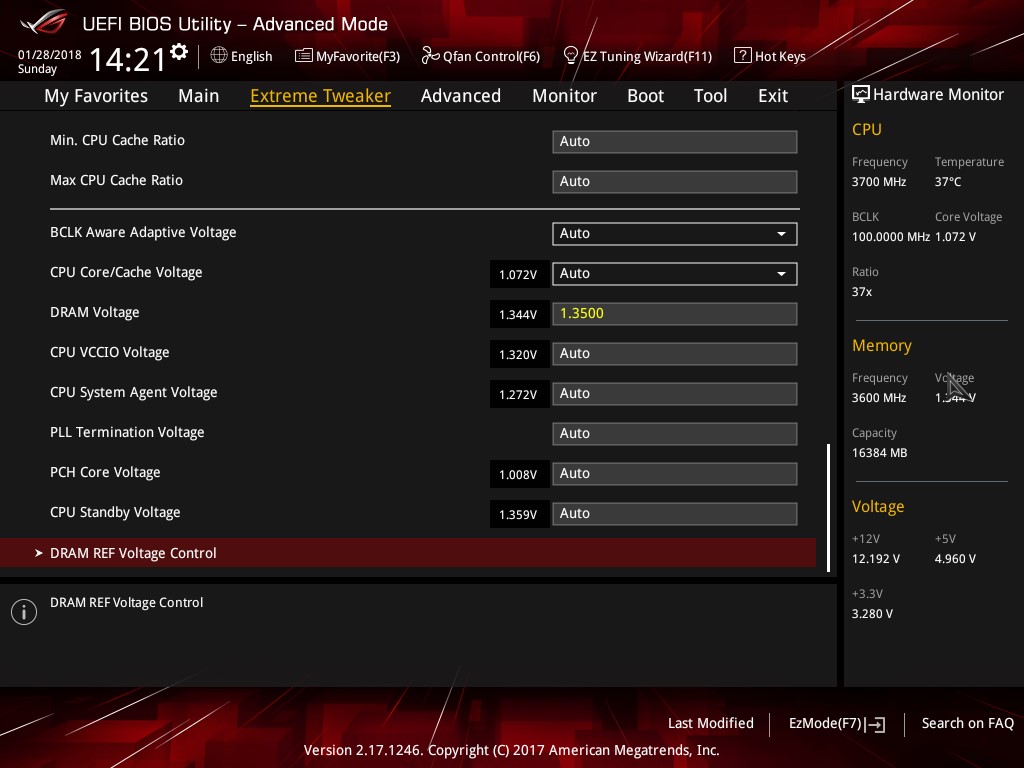The image size is (1024, 768).
Task: Click the CPU Core/Cache 1.072V reading
Action: click(x=519, y=274)
